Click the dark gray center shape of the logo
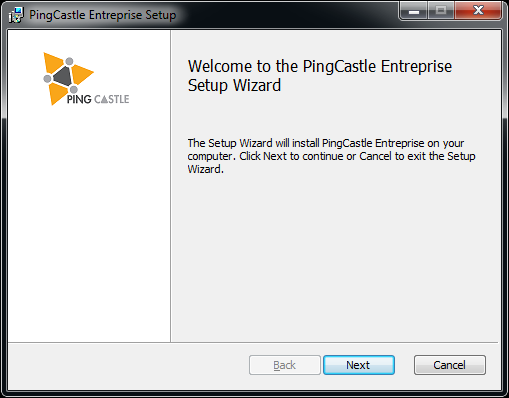Image resolution: width=509 pixels, height=398 pixels. (x=63, y=76)
